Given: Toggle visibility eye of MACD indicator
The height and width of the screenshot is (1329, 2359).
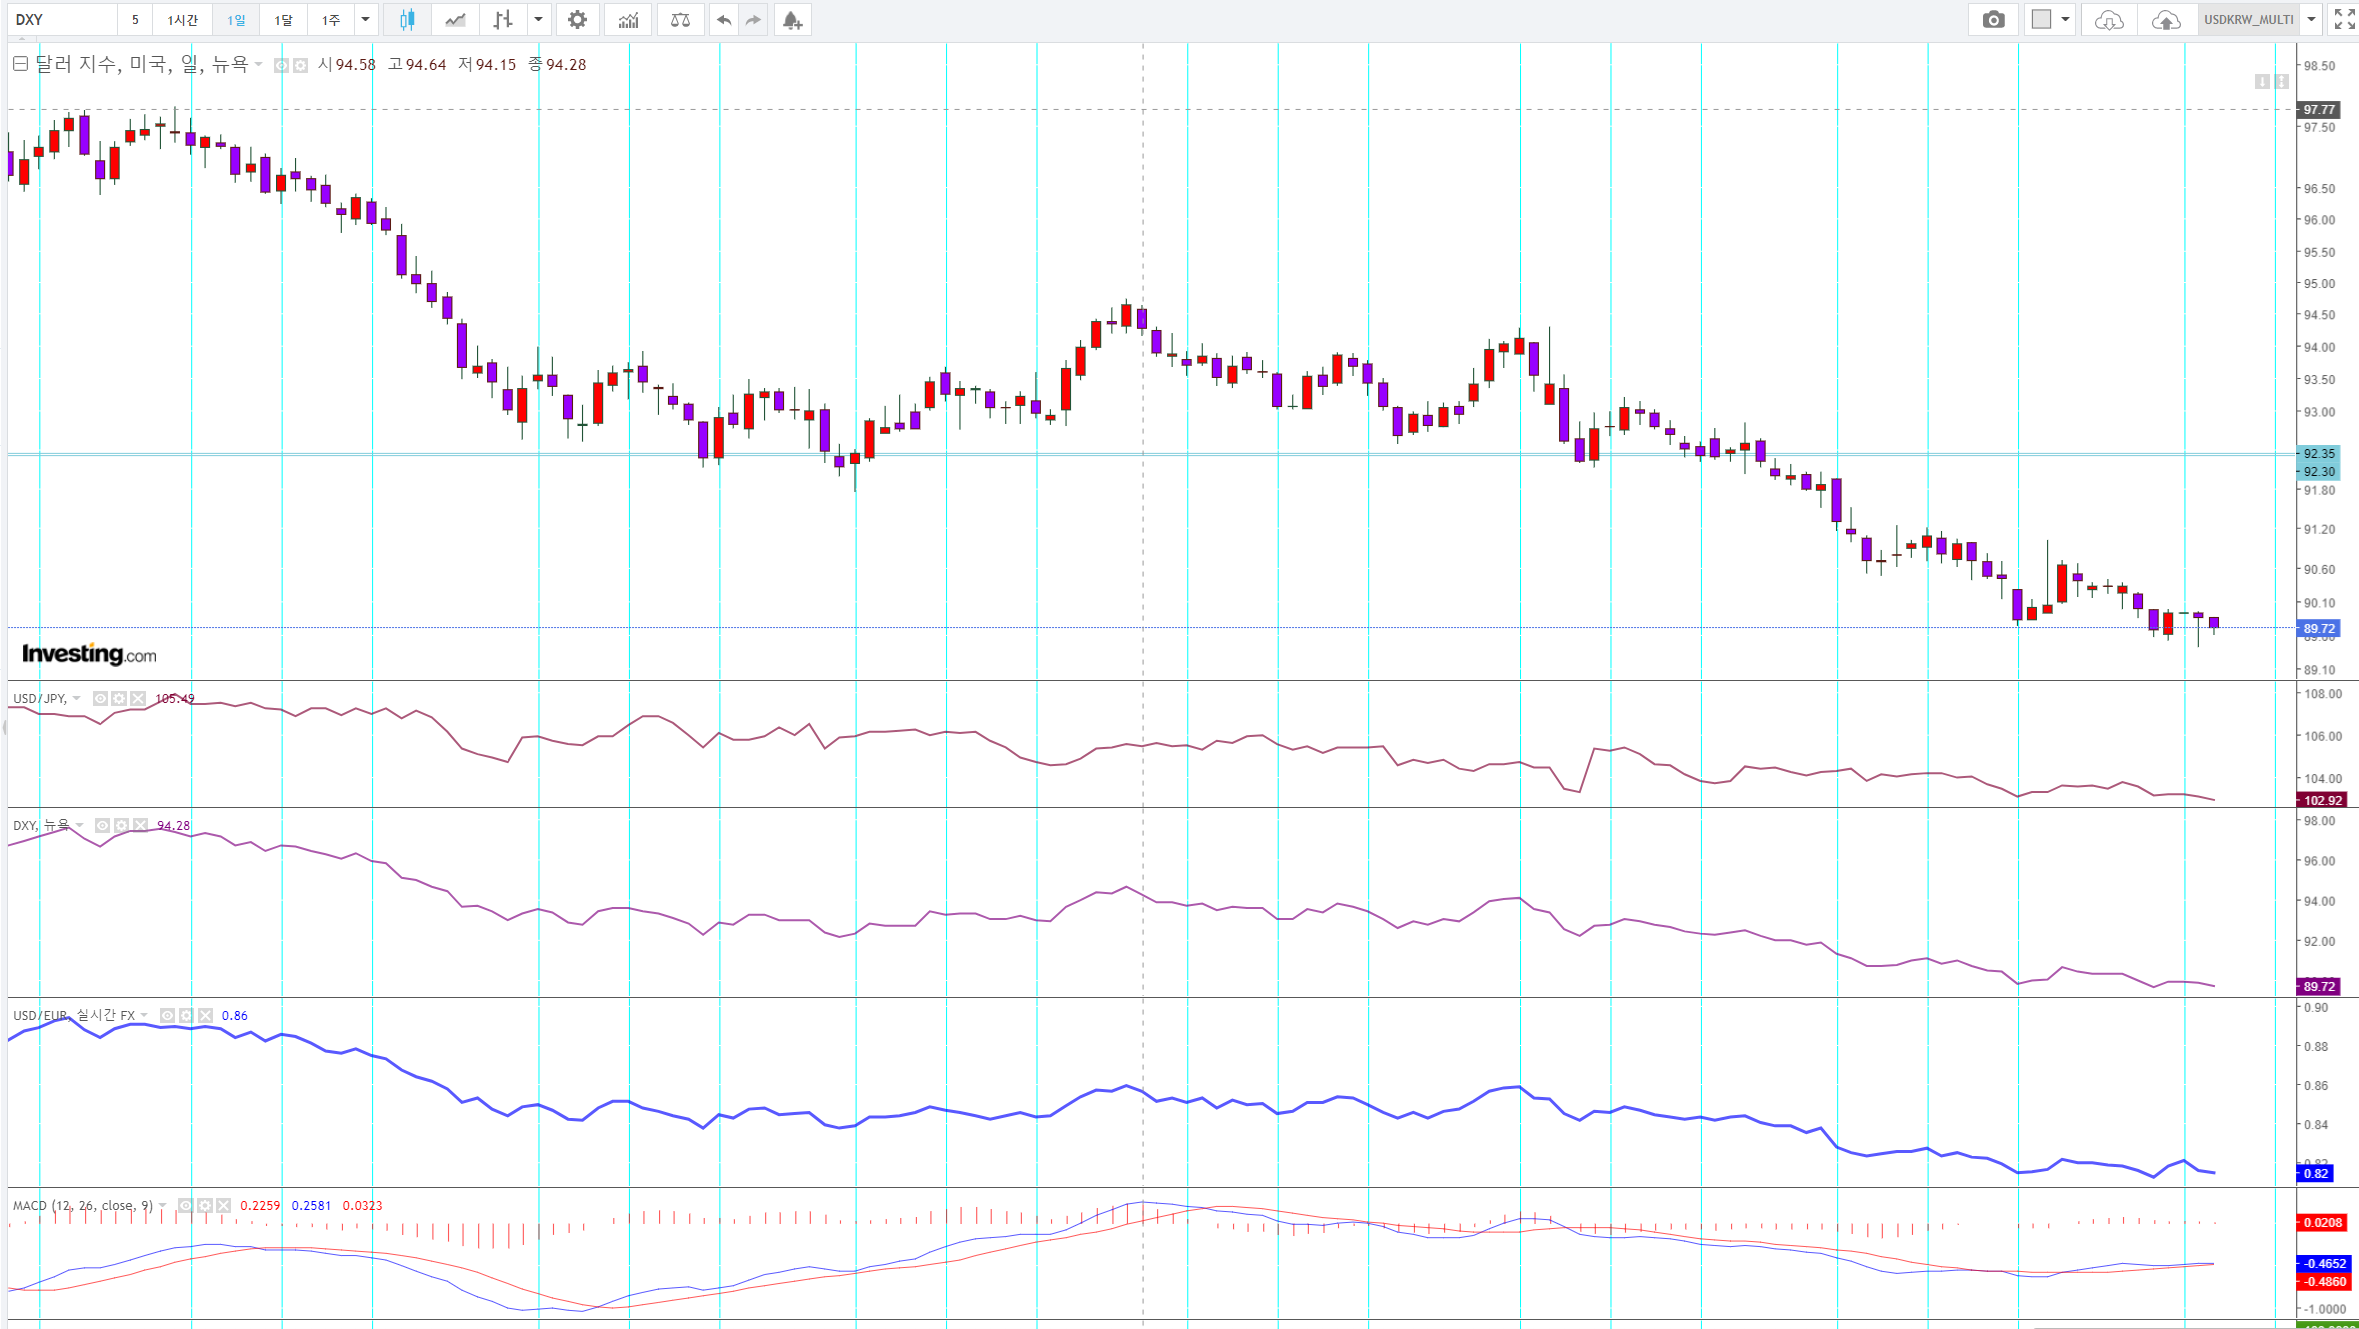Looking at the screenshot, I should tap(186, 1206).
